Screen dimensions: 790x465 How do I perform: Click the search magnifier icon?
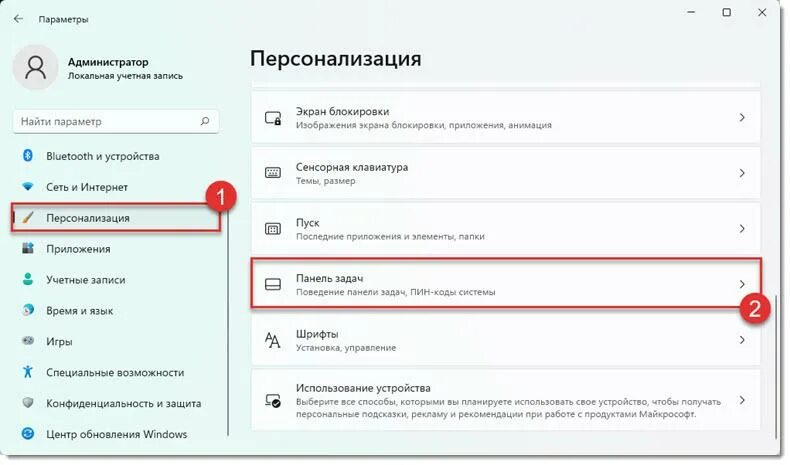205,121
